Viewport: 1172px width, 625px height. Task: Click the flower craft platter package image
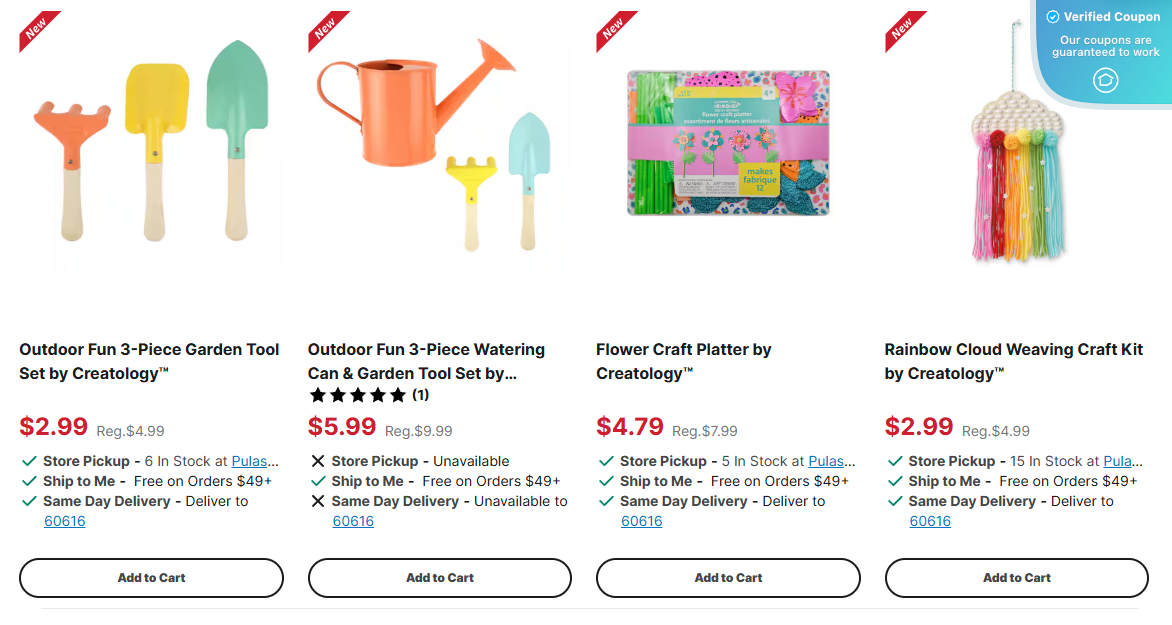[x=727, y=145]
